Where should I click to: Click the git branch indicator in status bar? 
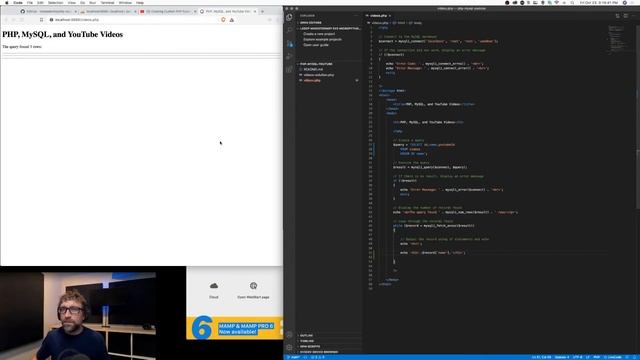point(294,357)
